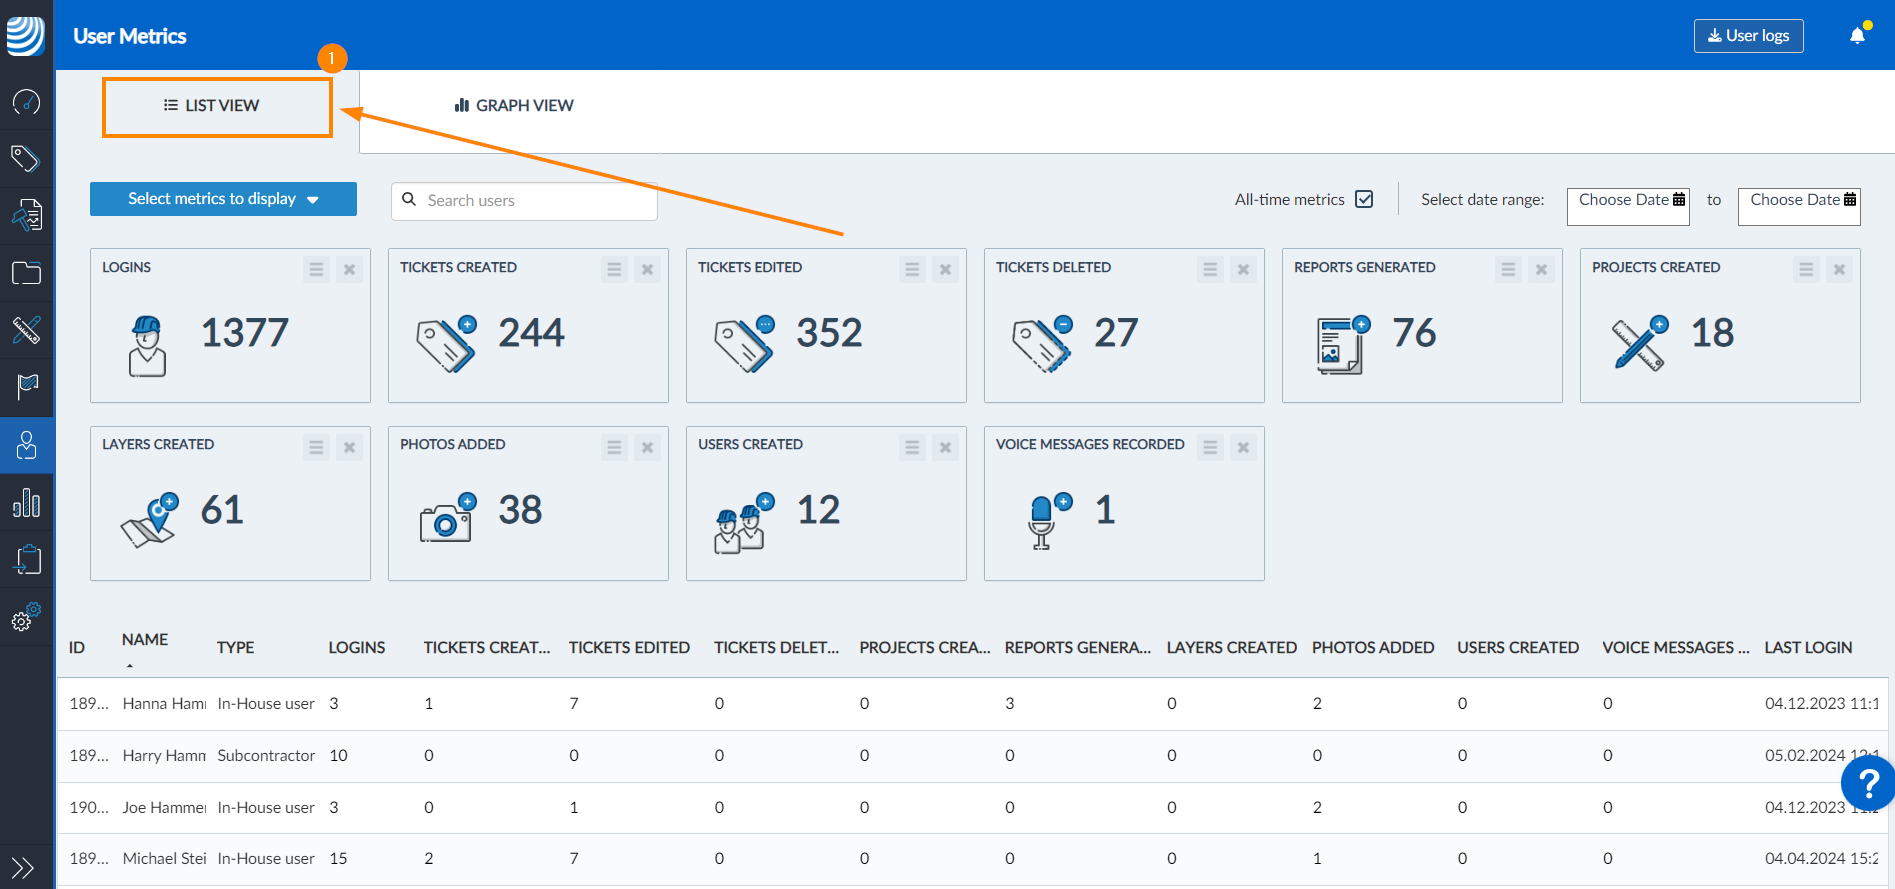
Task: Open the tickets tag icon in sidebar
Action: tap(26, 158)
